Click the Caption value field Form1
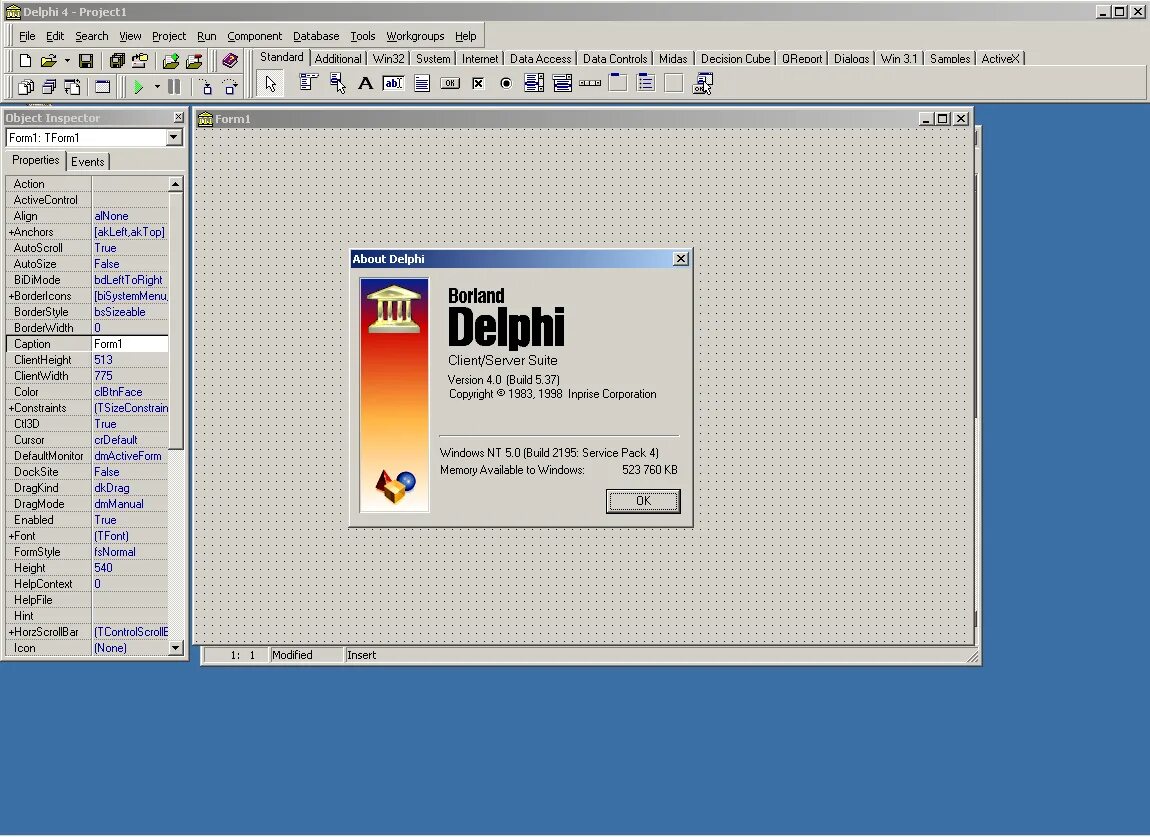 130,343
